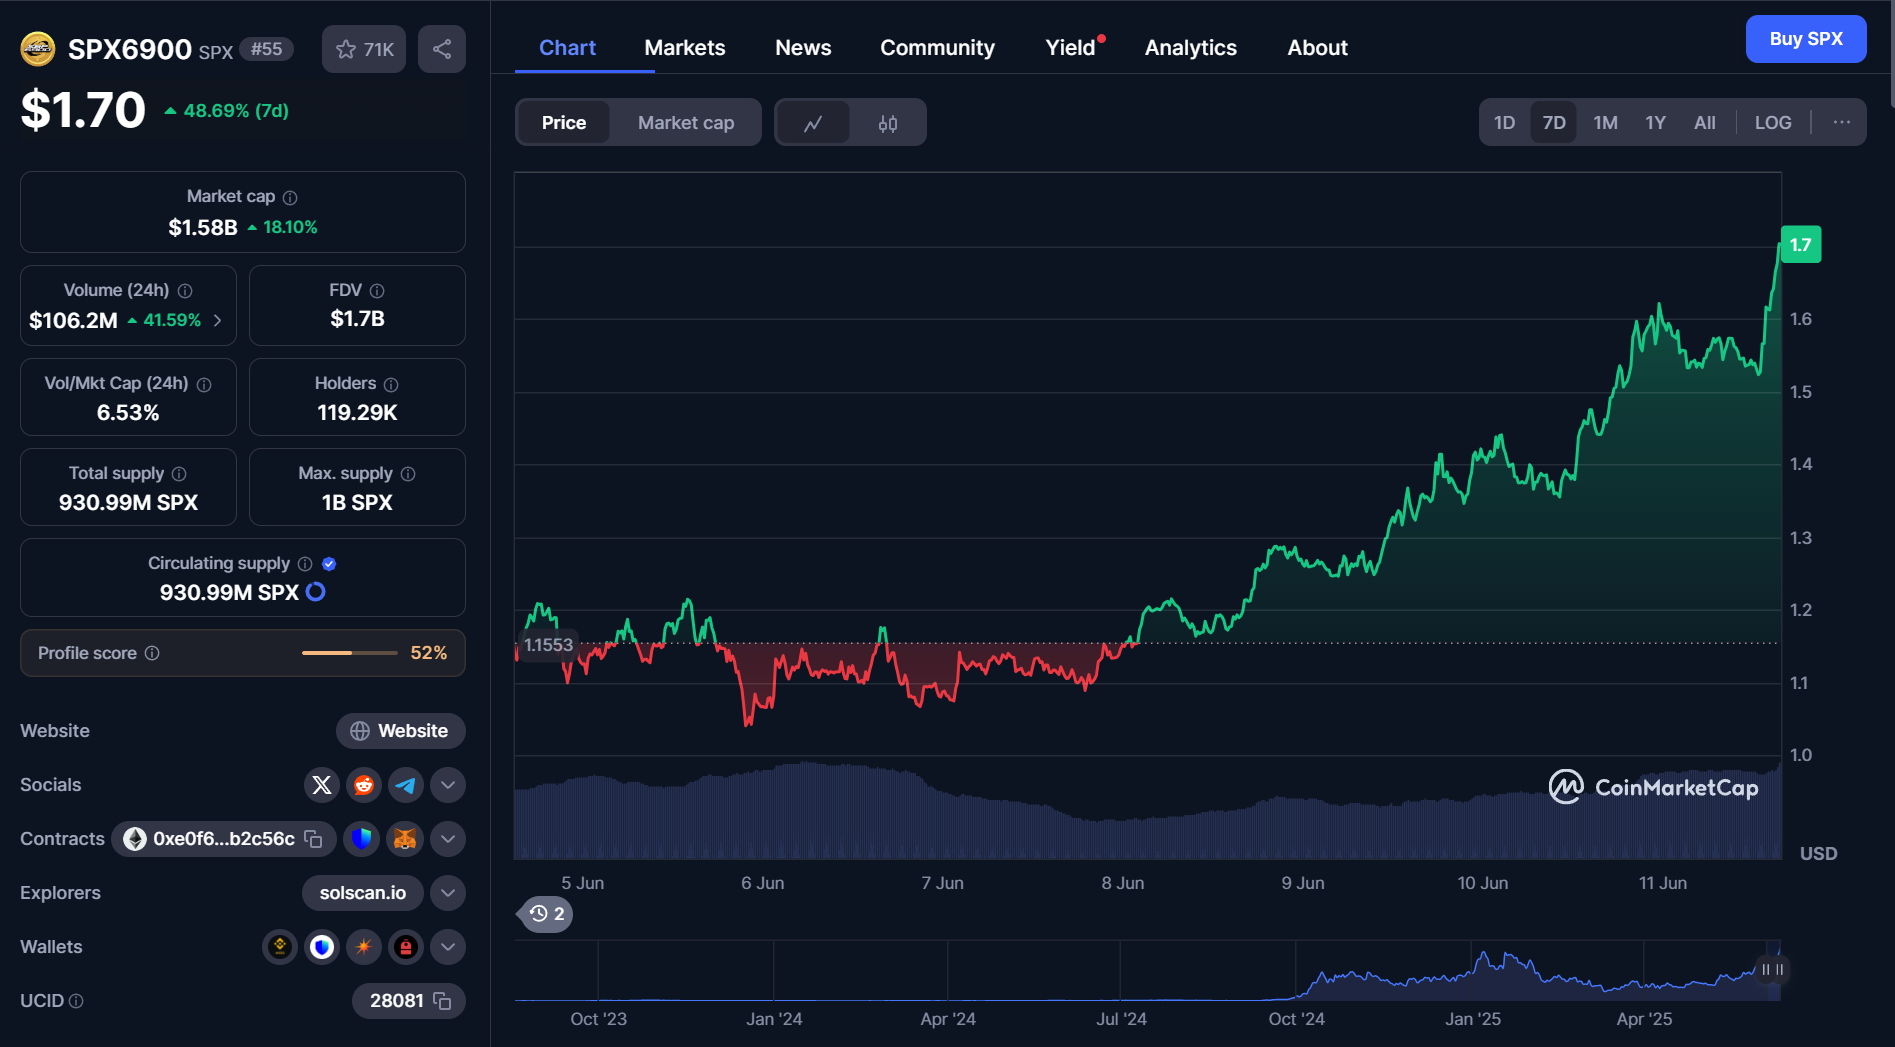
Task: Open the Yield tab
Action: pos(1071,47)
